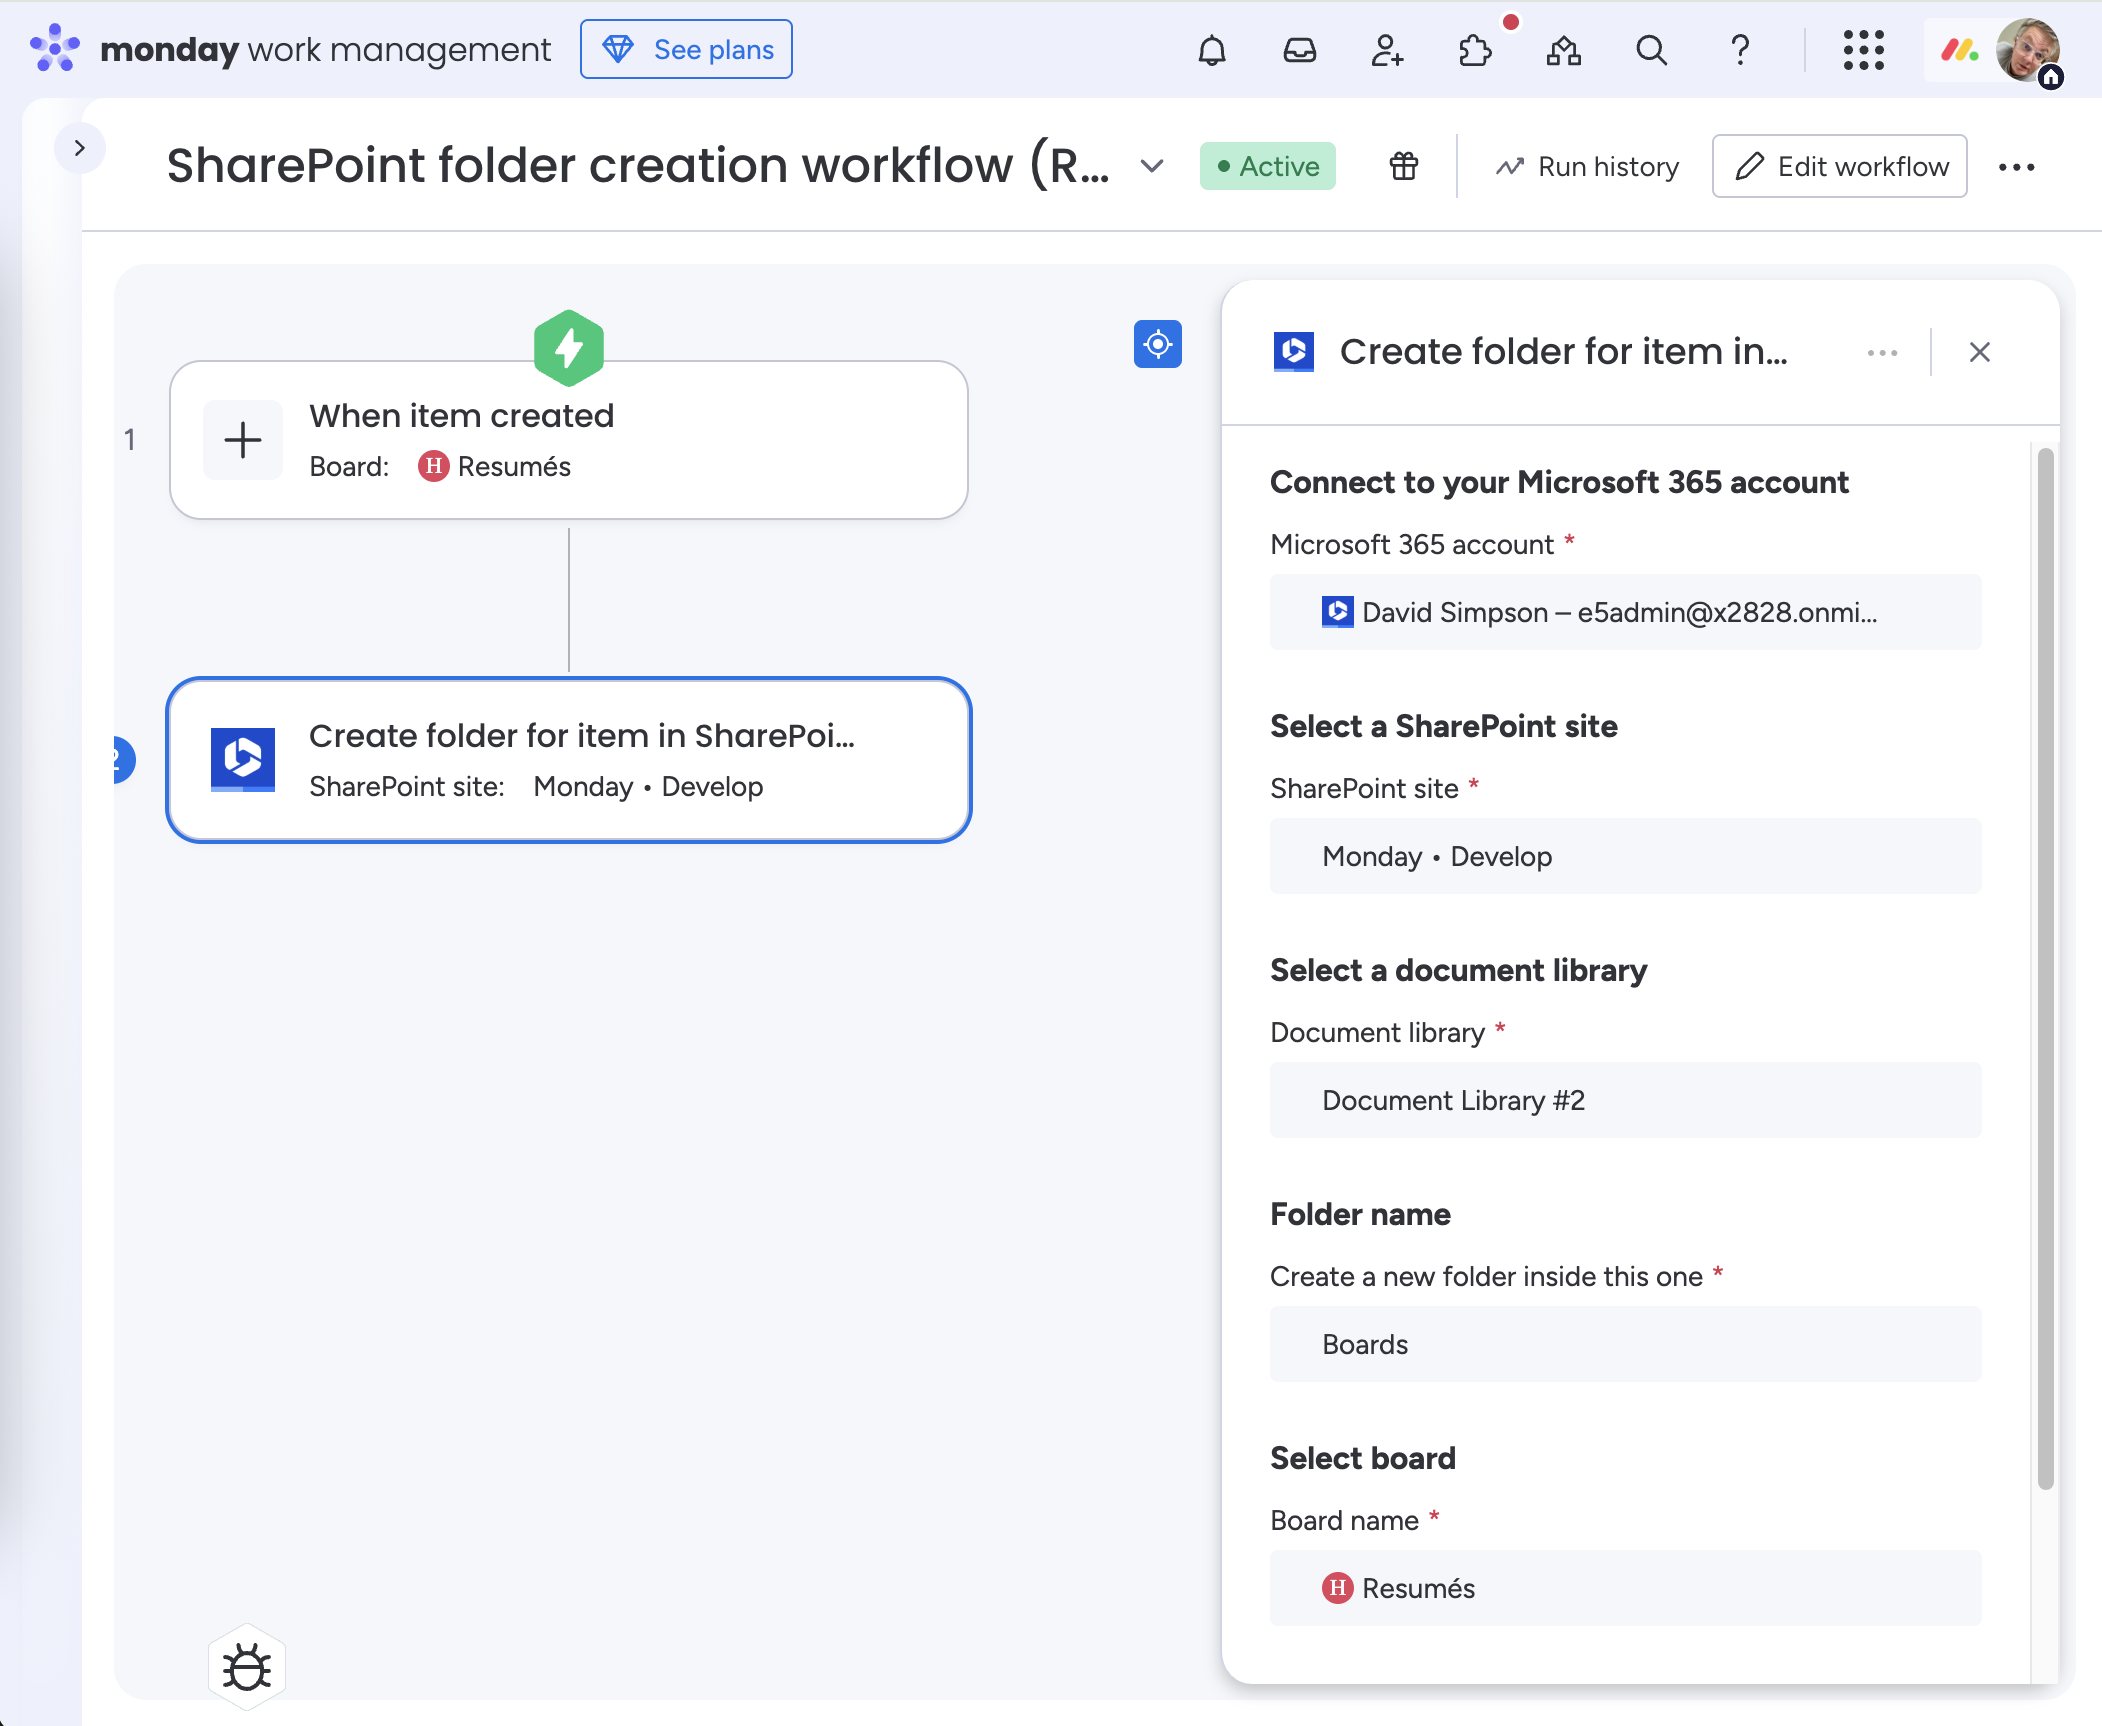The height and width of the screenshot is (1726, 2102).
Task: Click the Run history button
Action: coord(1587,167)
